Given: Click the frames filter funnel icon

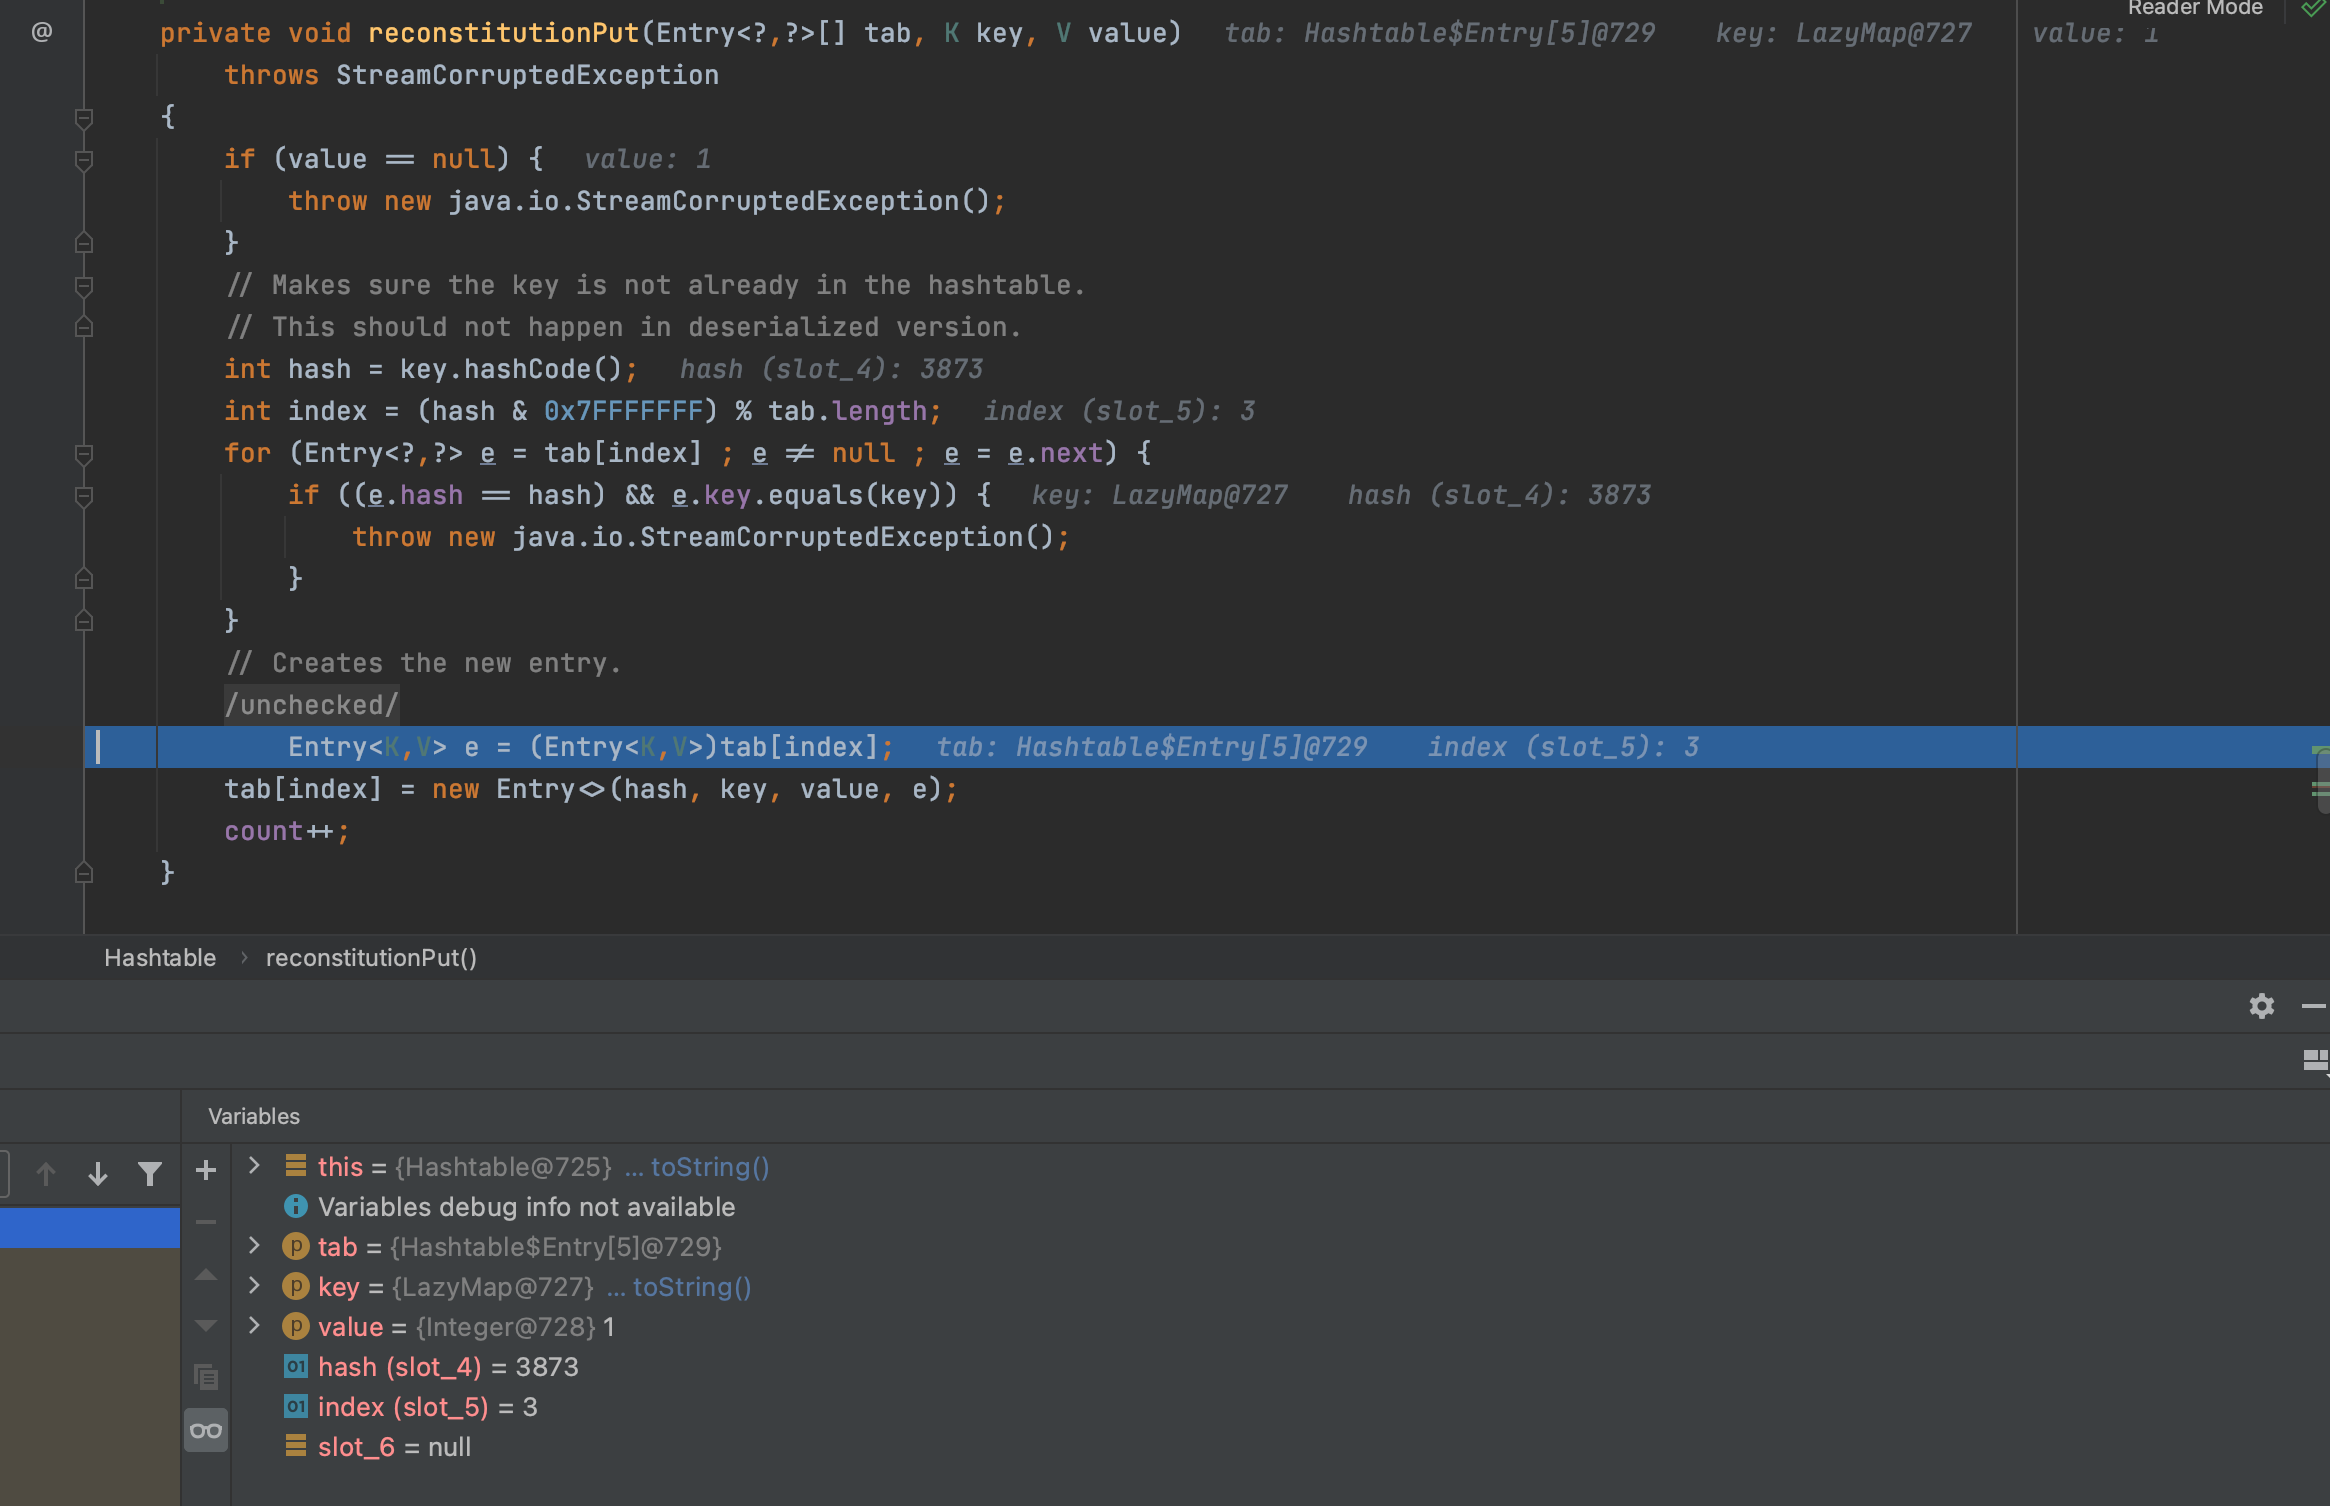Looking at the screenshot, I should coord(150,1173).
